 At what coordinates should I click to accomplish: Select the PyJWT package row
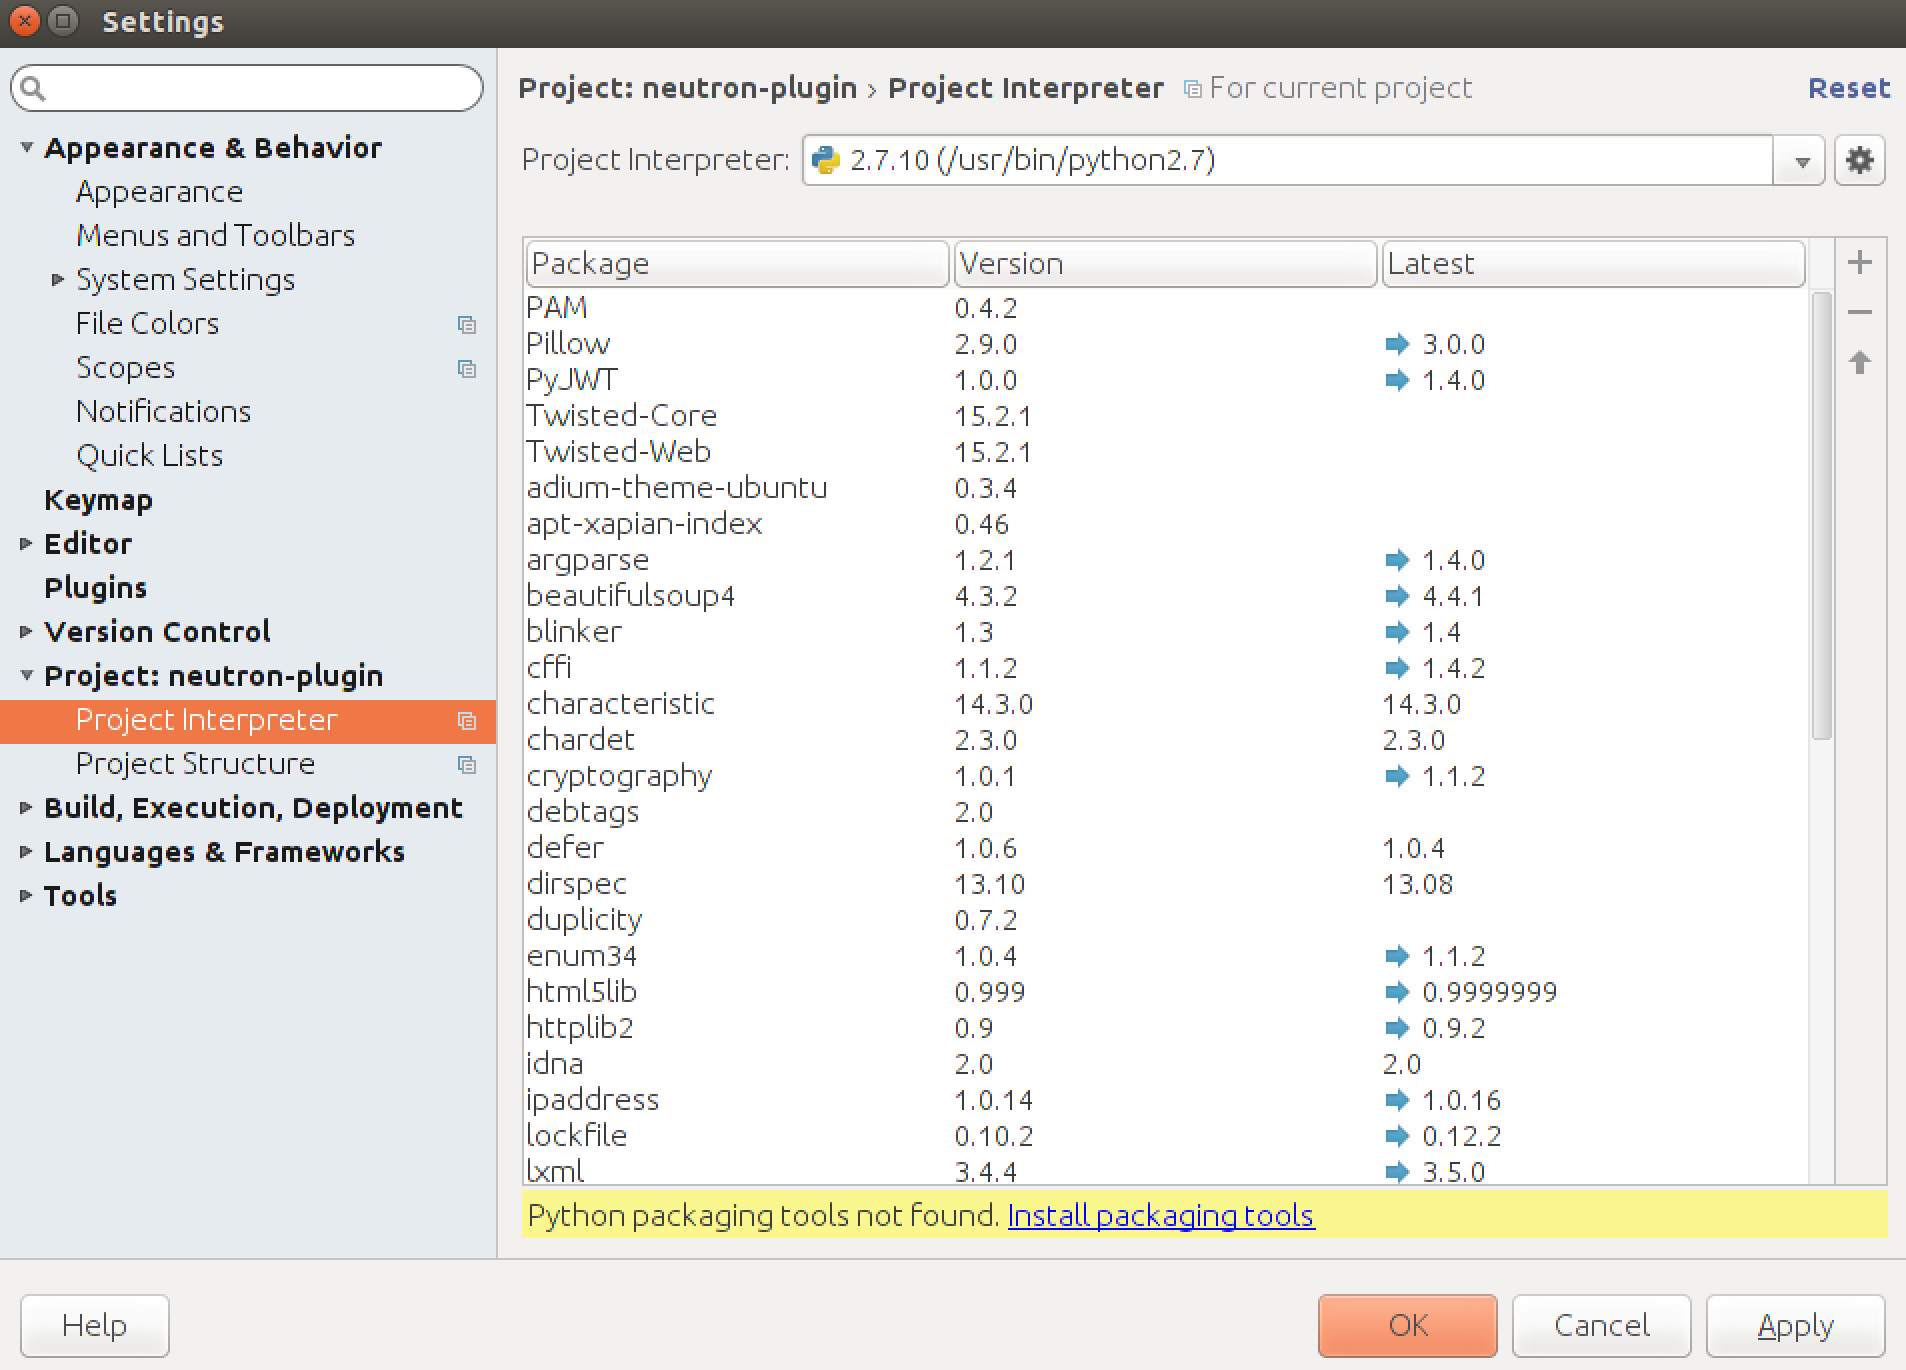coord(1165,380)
